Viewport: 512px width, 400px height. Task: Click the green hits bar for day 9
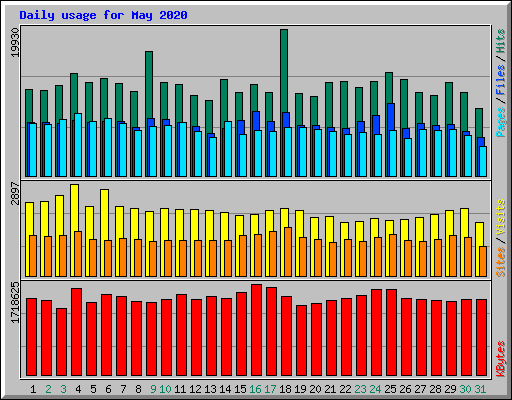click(149, 85)
